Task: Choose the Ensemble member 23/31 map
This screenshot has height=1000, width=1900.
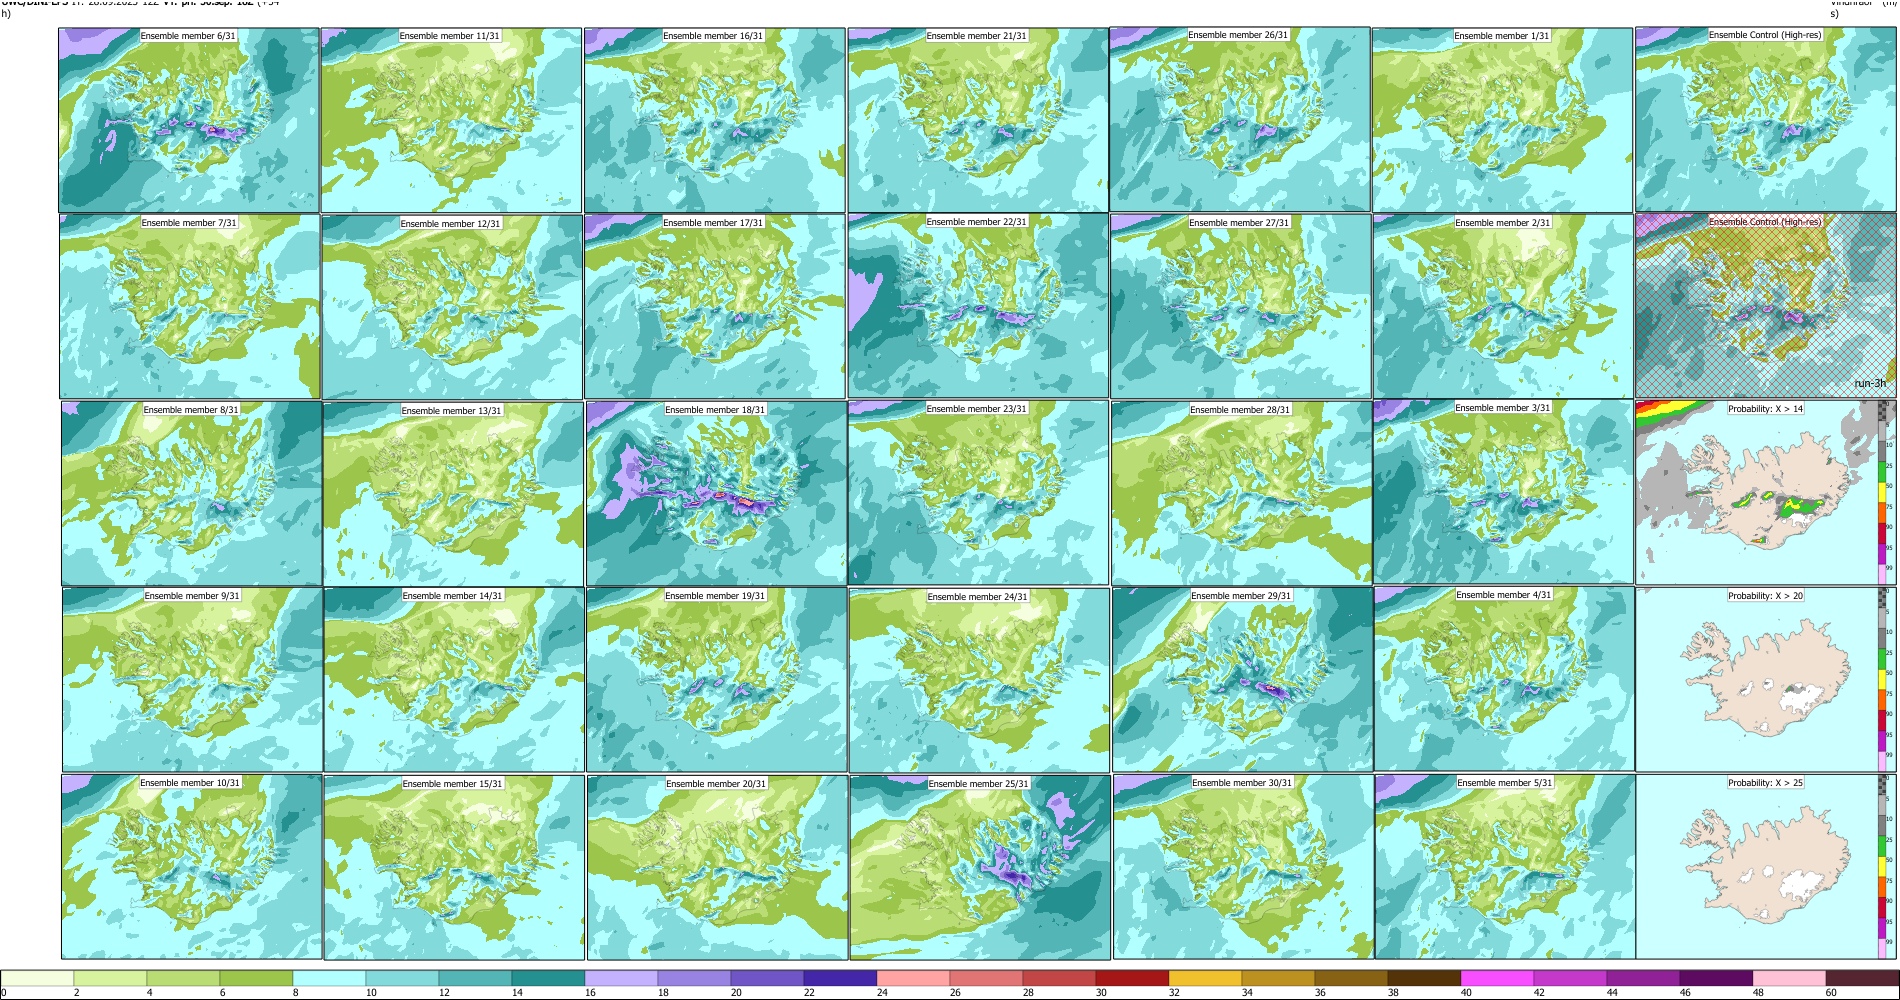Action: click(978, 493)
